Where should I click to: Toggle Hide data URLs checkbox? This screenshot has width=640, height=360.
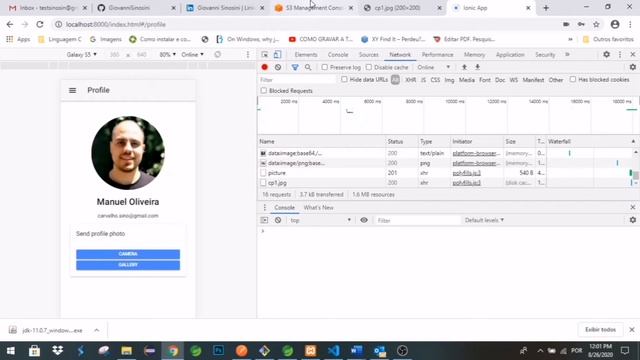click(344, 80)
